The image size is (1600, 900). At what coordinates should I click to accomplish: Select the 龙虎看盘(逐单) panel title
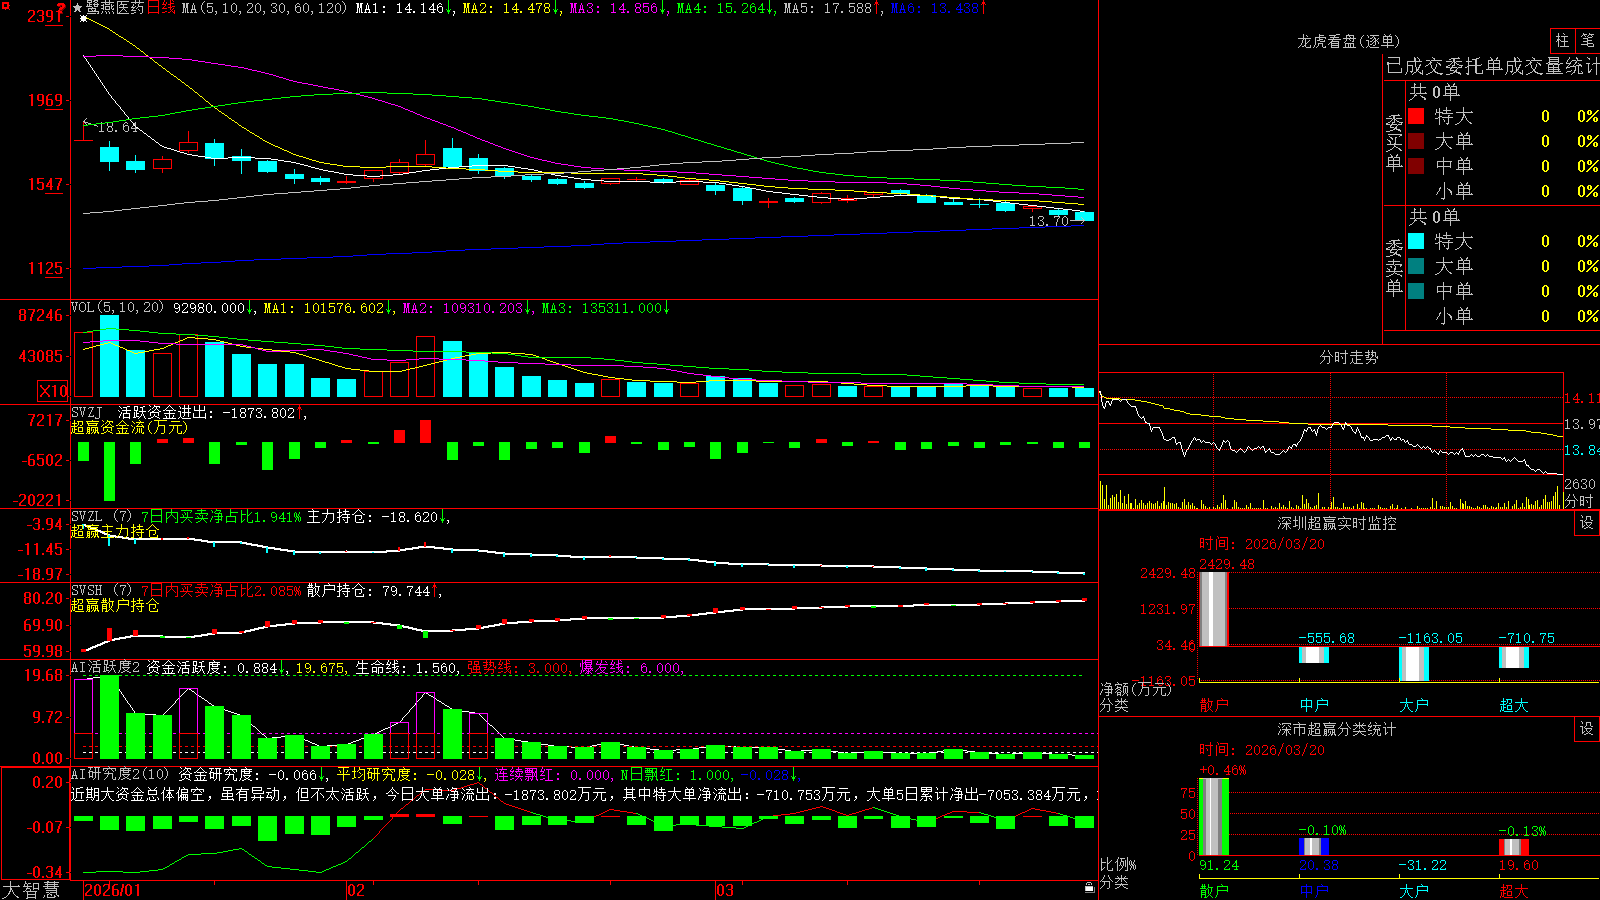1348,41
